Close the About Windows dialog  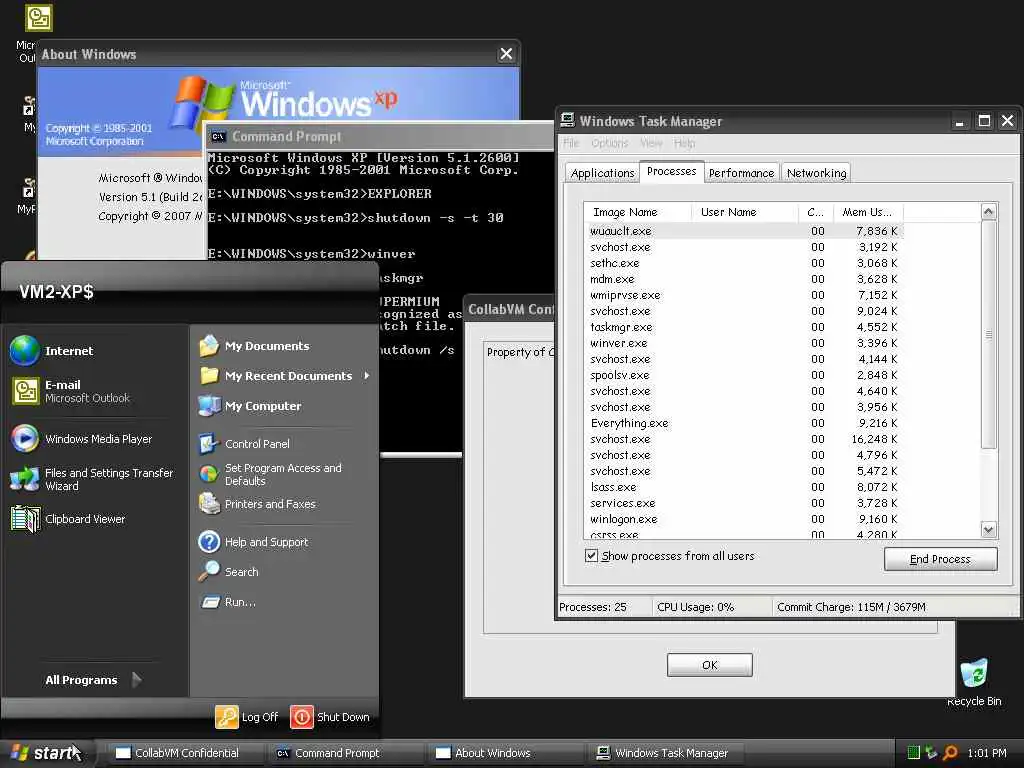click(x=506, y=54)
